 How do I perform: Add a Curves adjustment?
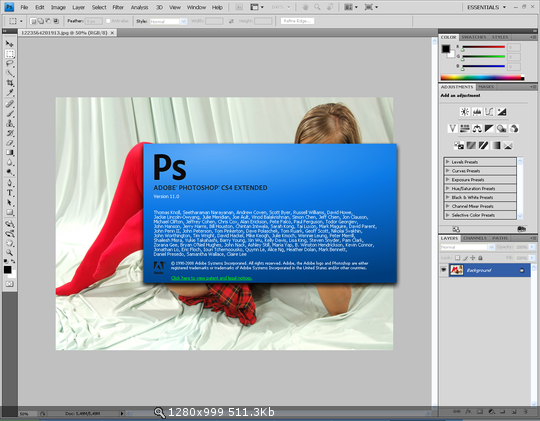point(489,112)
